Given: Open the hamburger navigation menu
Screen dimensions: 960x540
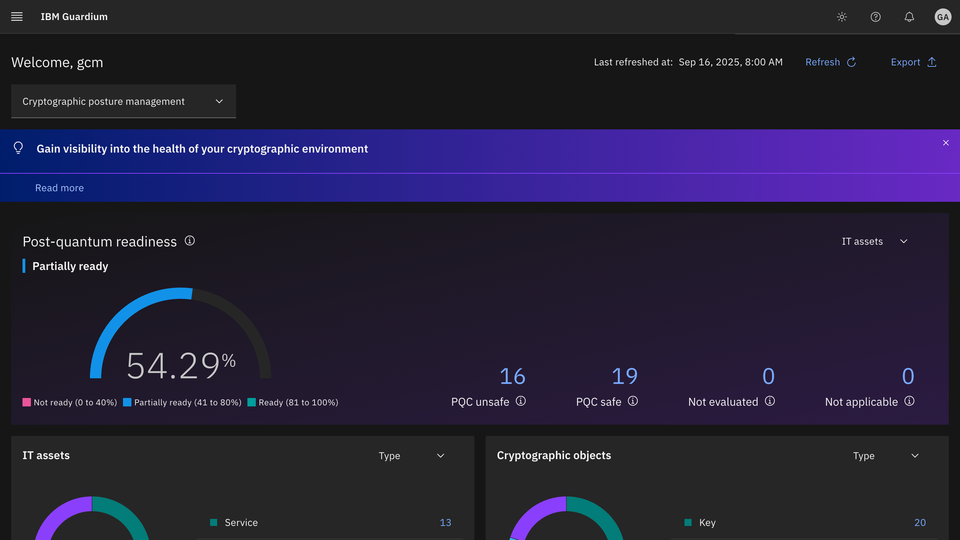Looking at the screenshot, I should pyautogui.click(x=17, y=17).
